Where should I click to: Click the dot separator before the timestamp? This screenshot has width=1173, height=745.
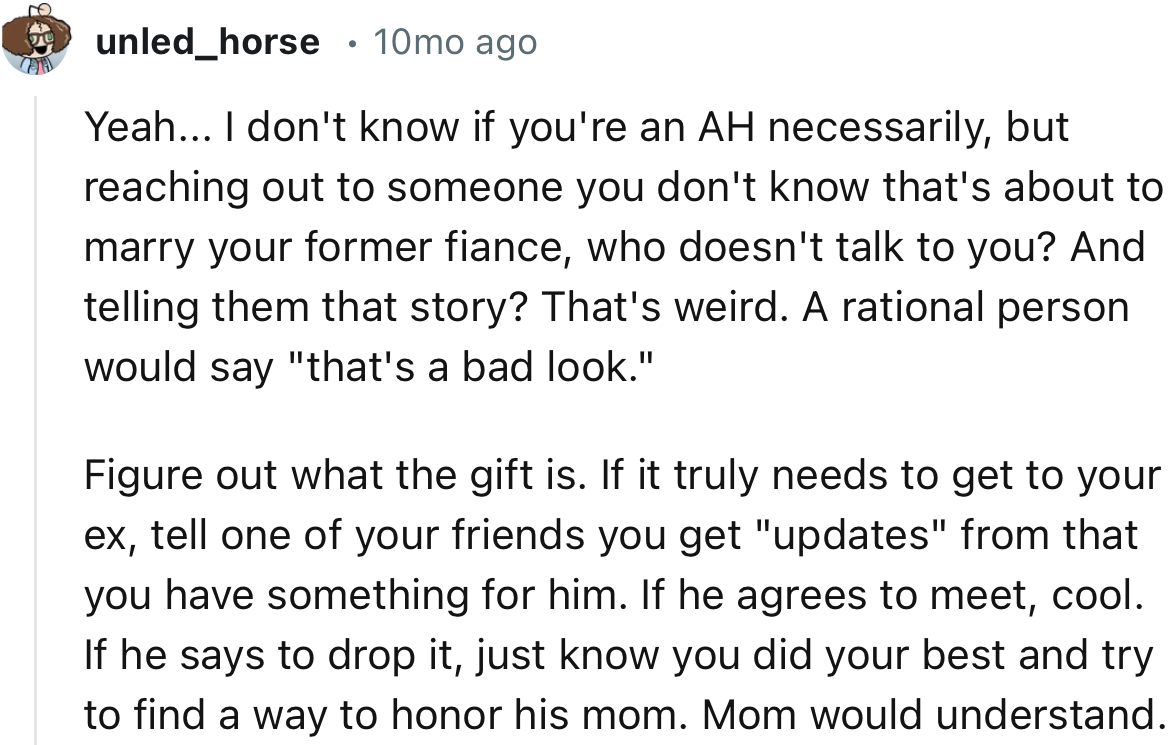click(x=351, y=43)
